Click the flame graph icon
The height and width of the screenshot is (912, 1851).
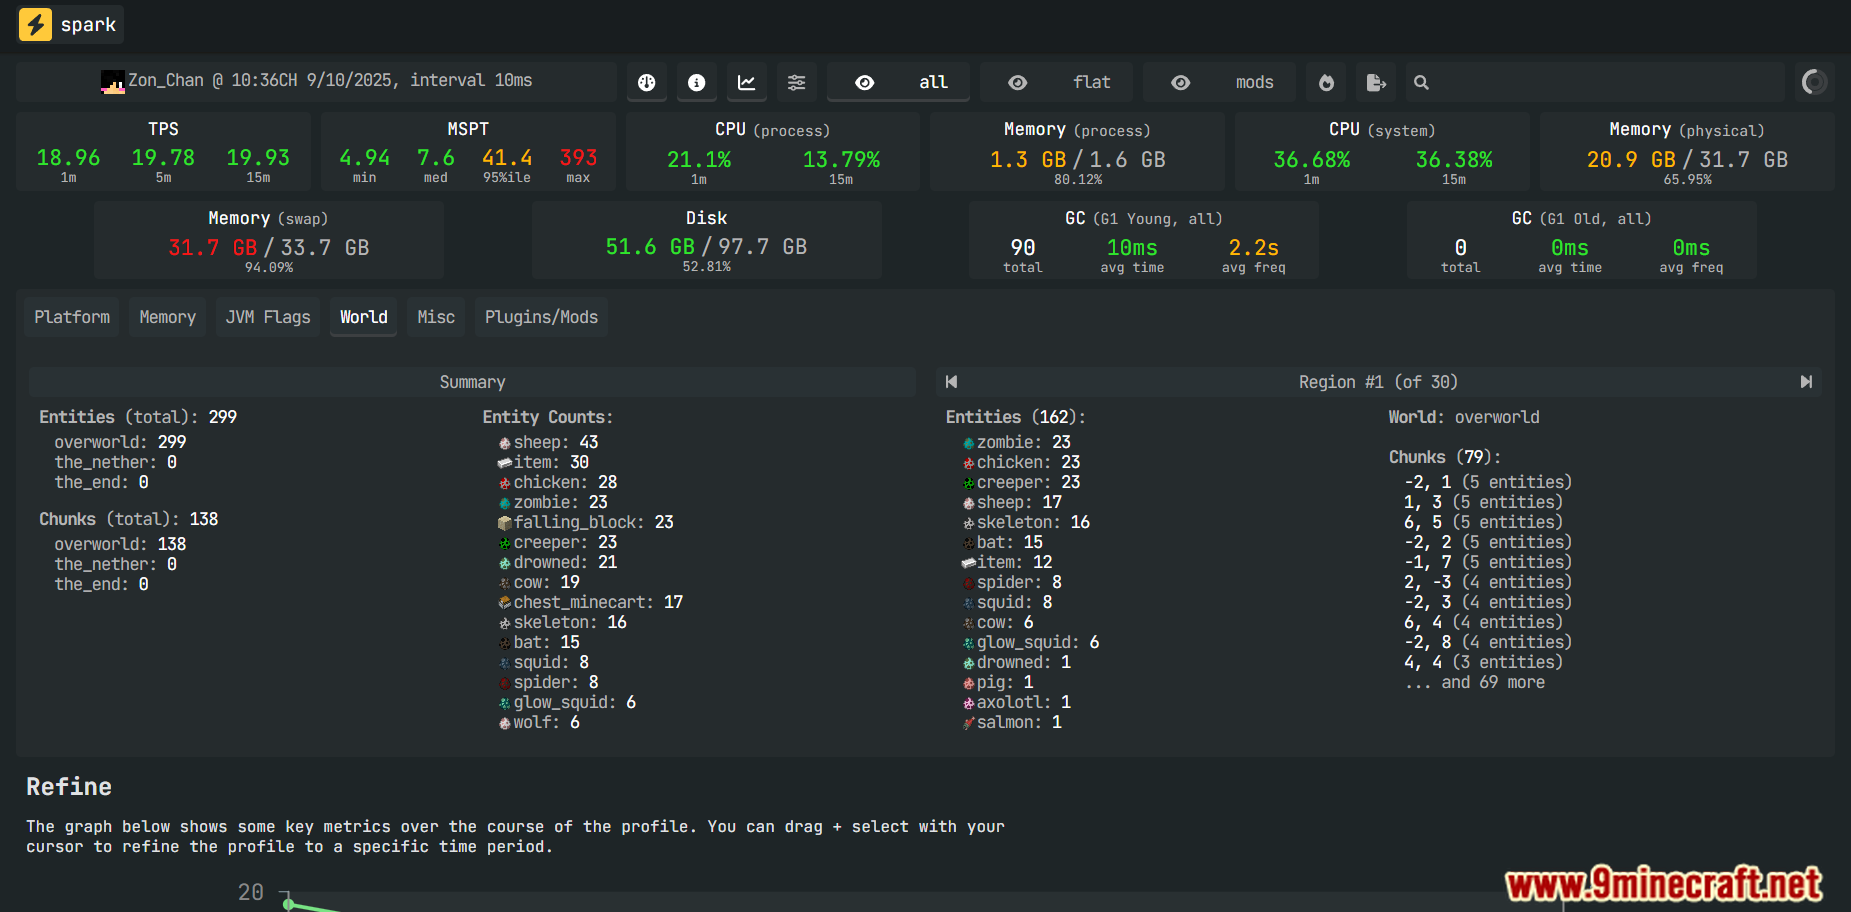(x=1326, y=82)
